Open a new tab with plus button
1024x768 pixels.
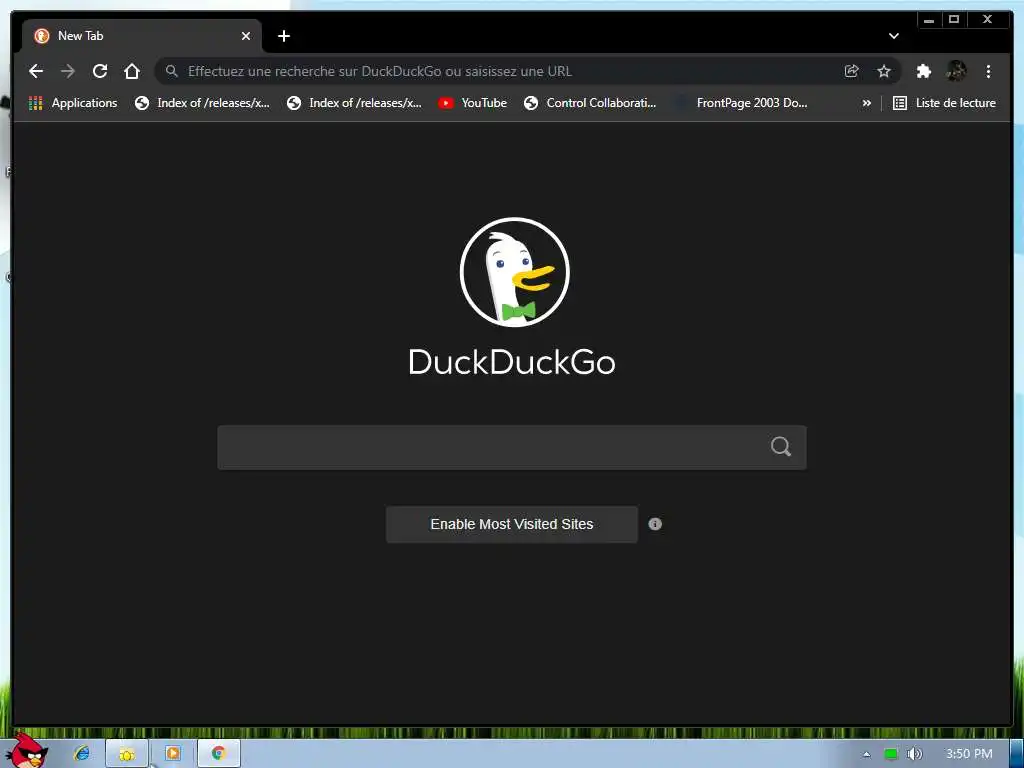(x=284, y=36)
